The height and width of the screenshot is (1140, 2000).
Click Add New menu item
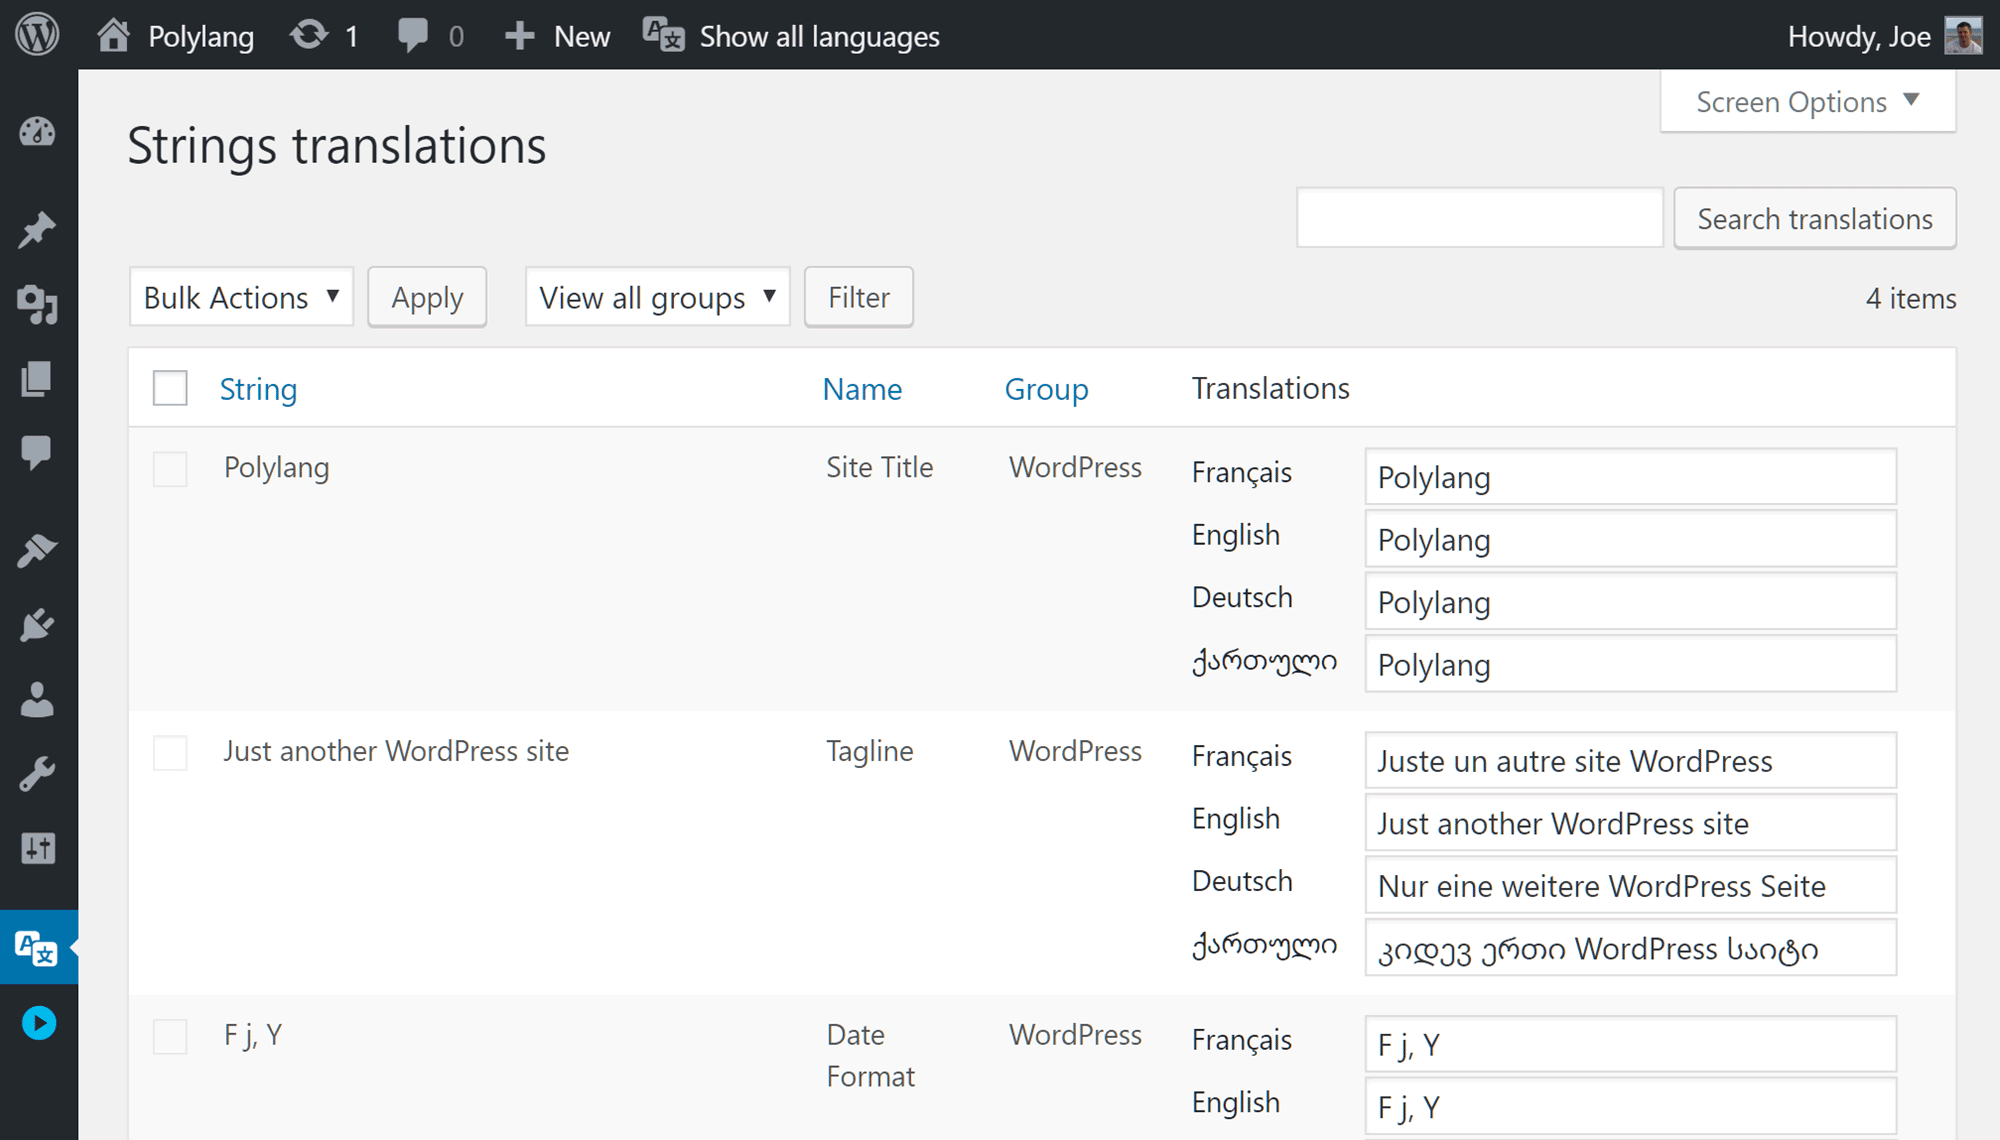click(x=559, y=34)
